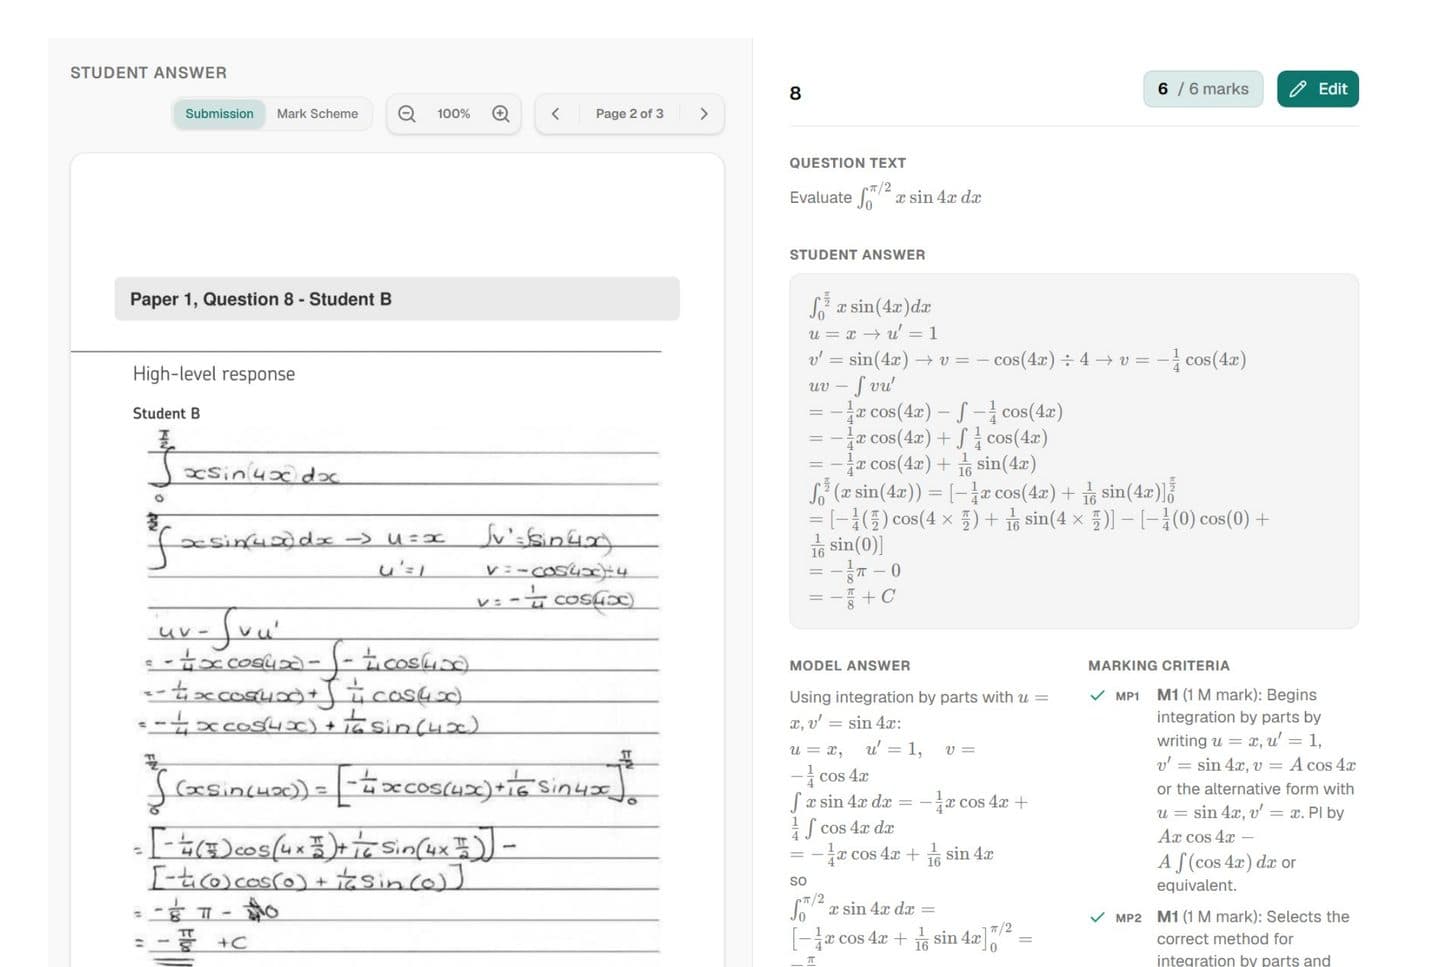
Task: Click the MP2 criterion description text
Action: pyautogui.click(x=1256, y=938)
